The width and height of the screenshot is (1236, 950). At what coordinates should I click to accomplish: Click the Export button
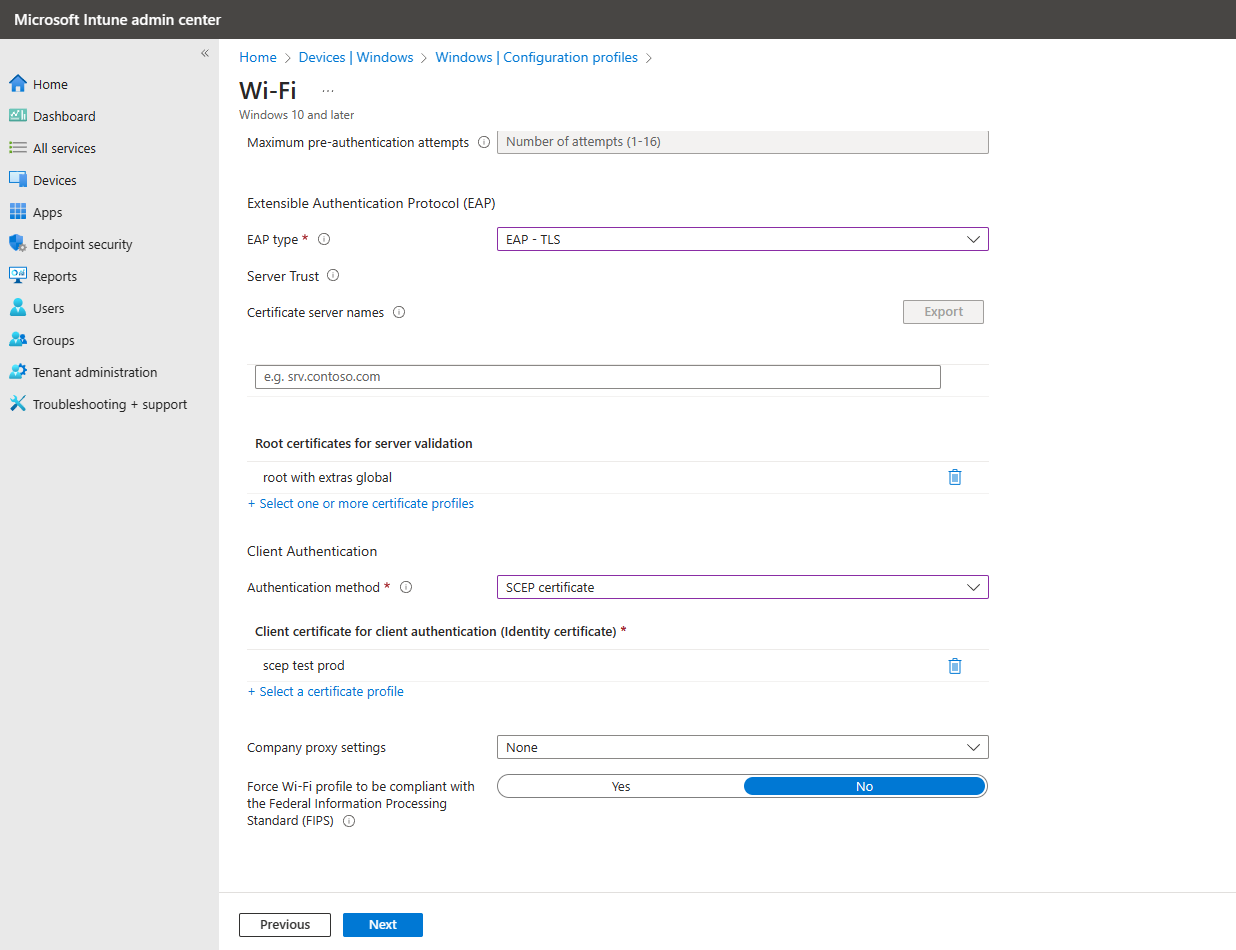coord(943,312)
